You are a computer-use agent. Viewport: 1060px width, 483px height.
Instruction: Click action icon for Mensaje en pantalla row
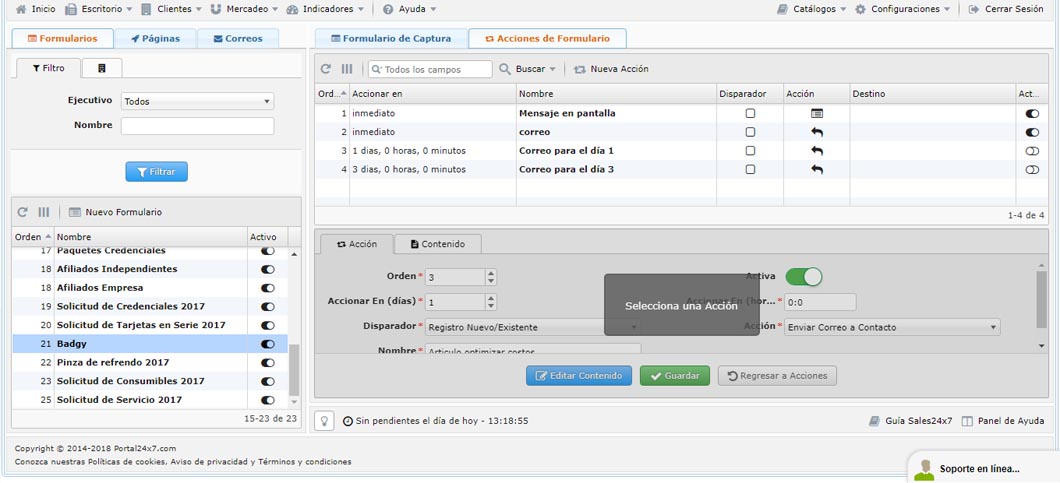point(817,114)
